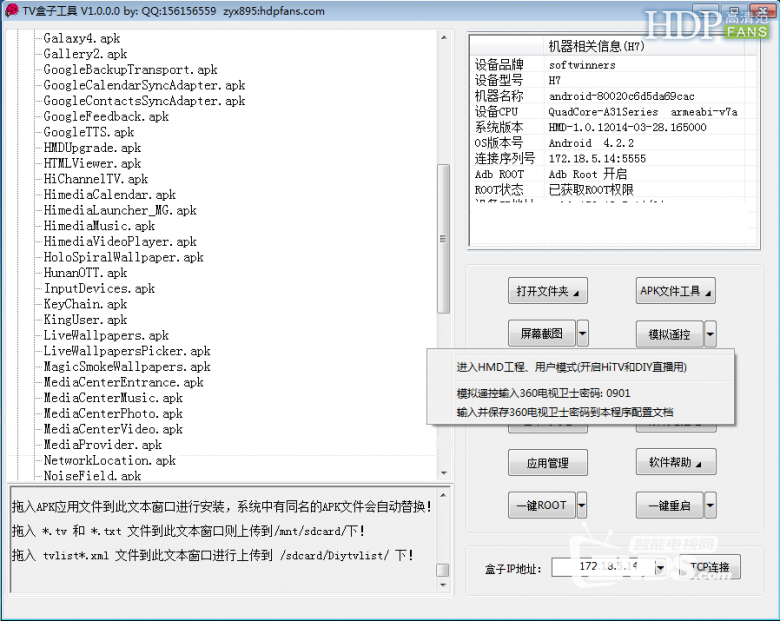This screenshot has height=621, width=780.
Task: Select LiveWallpapers.apk
Action: tap(106, 335)
